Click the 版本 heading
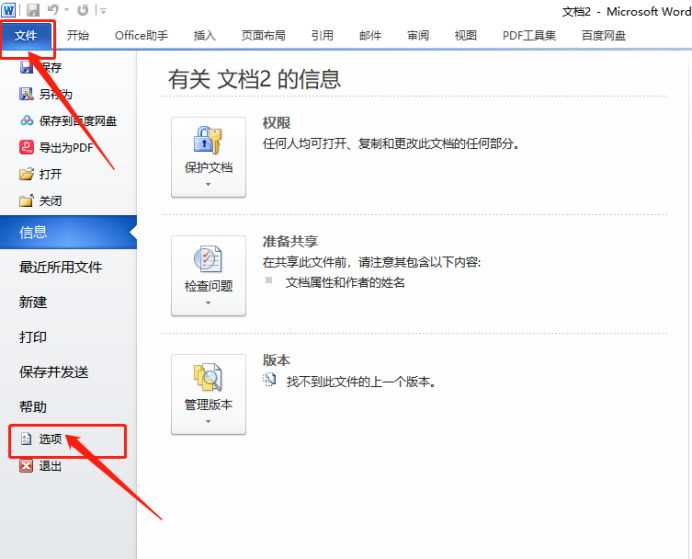 pos(276,360)
